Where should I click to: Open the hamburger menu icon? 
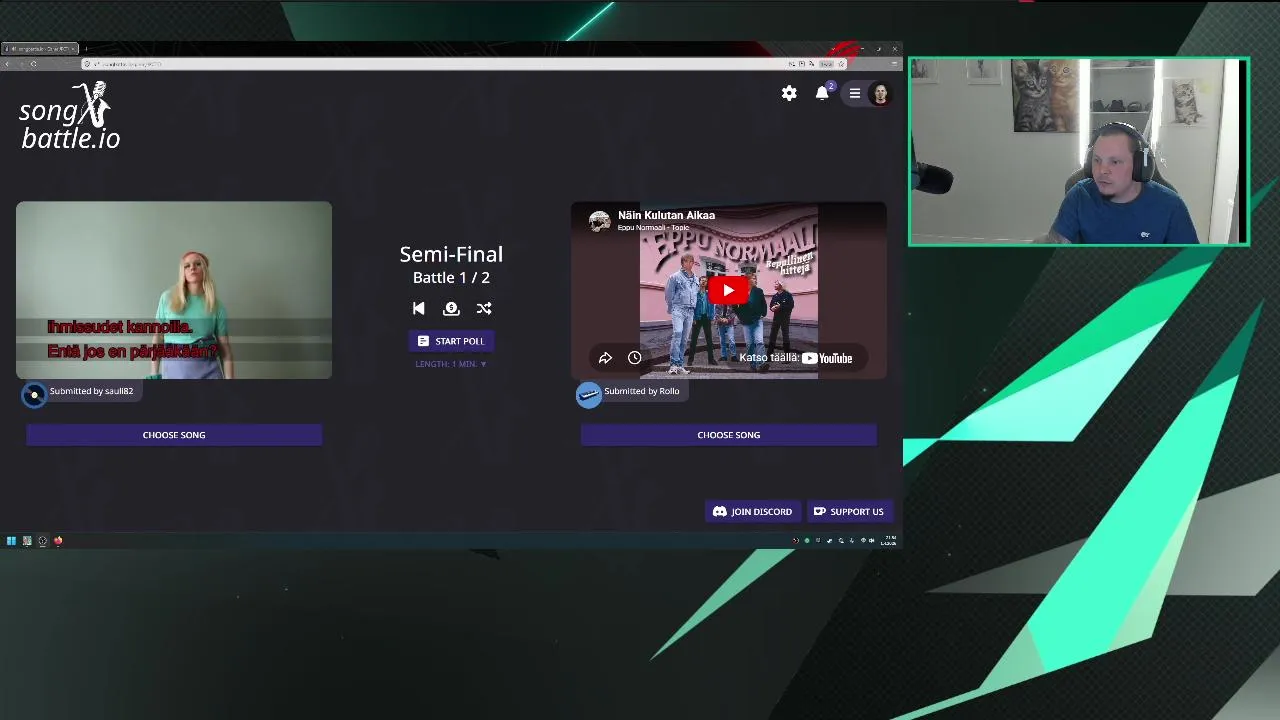coord(855,93)
